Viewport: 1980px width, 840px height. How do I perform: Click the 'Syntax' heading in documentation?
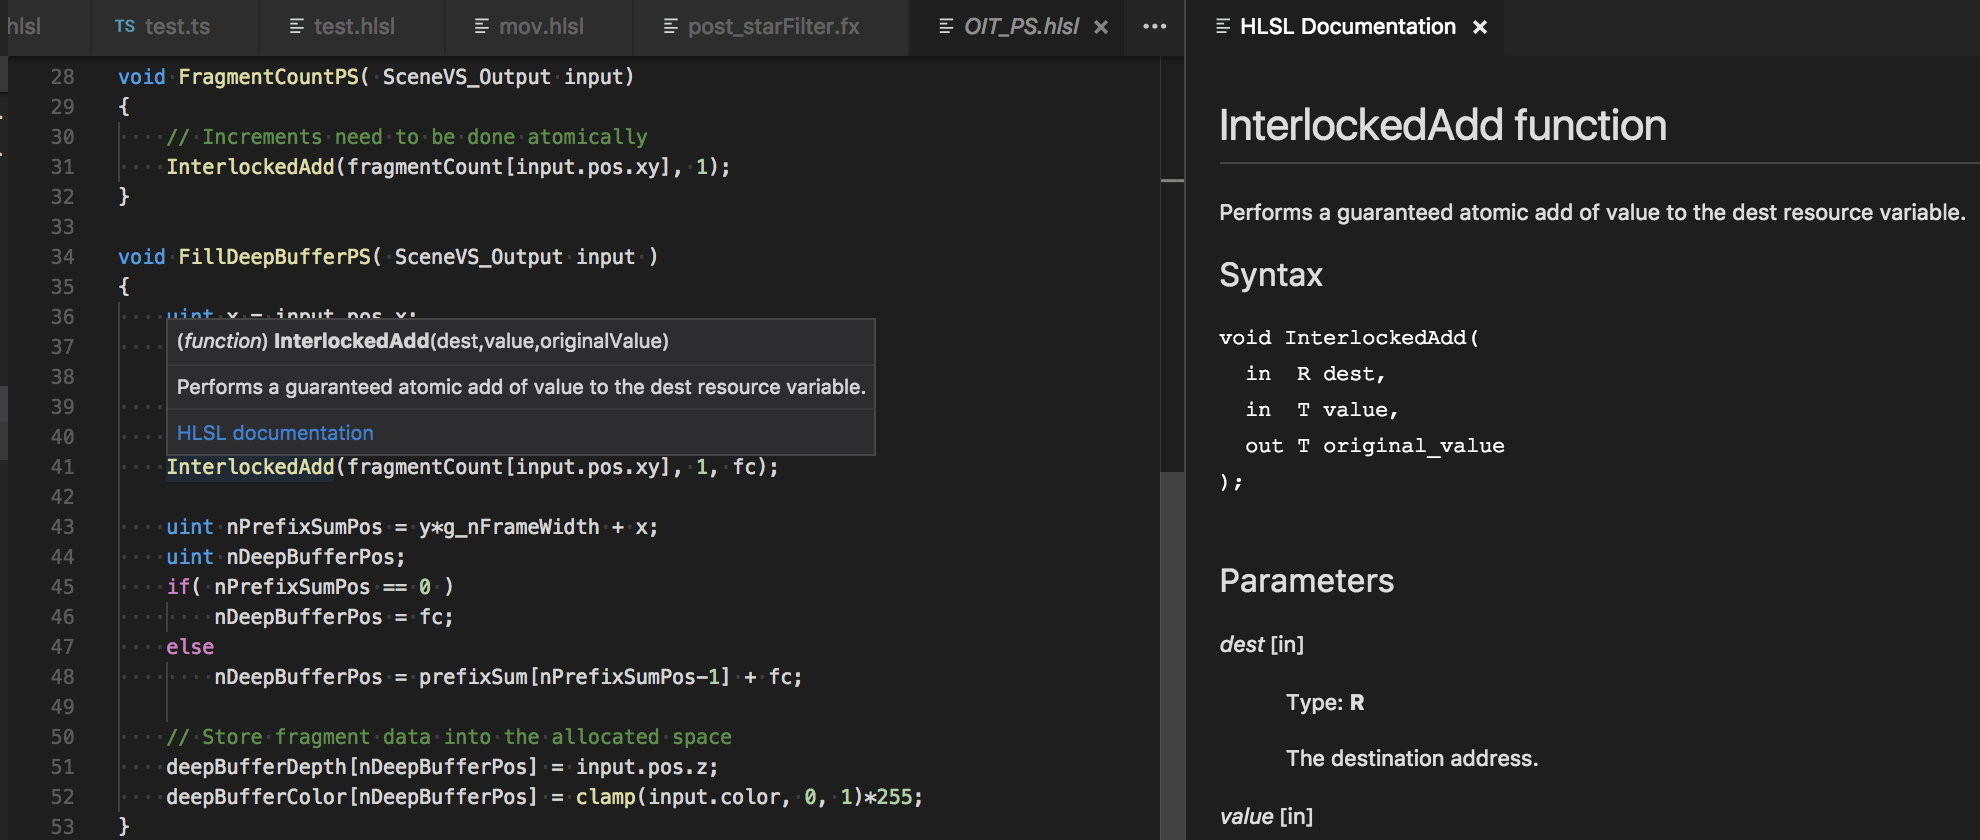(1271, 275)
